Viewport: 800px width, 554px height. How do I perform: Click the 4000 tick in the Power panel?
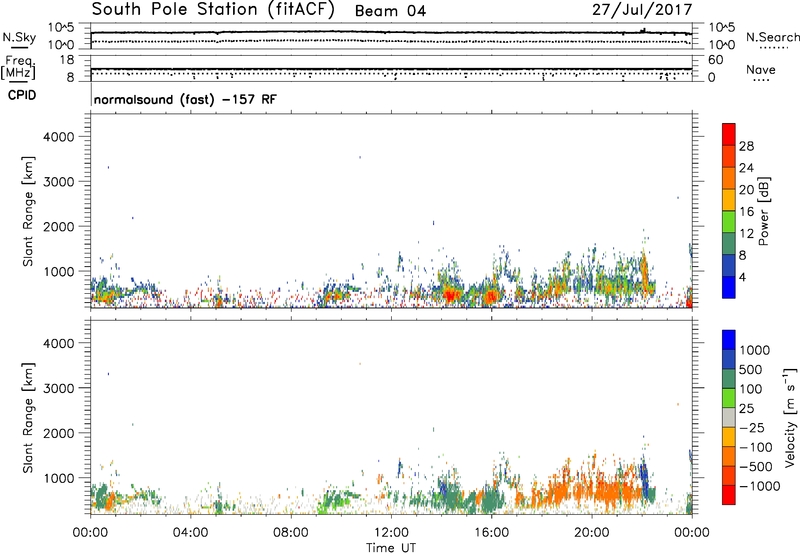[58, 137]
